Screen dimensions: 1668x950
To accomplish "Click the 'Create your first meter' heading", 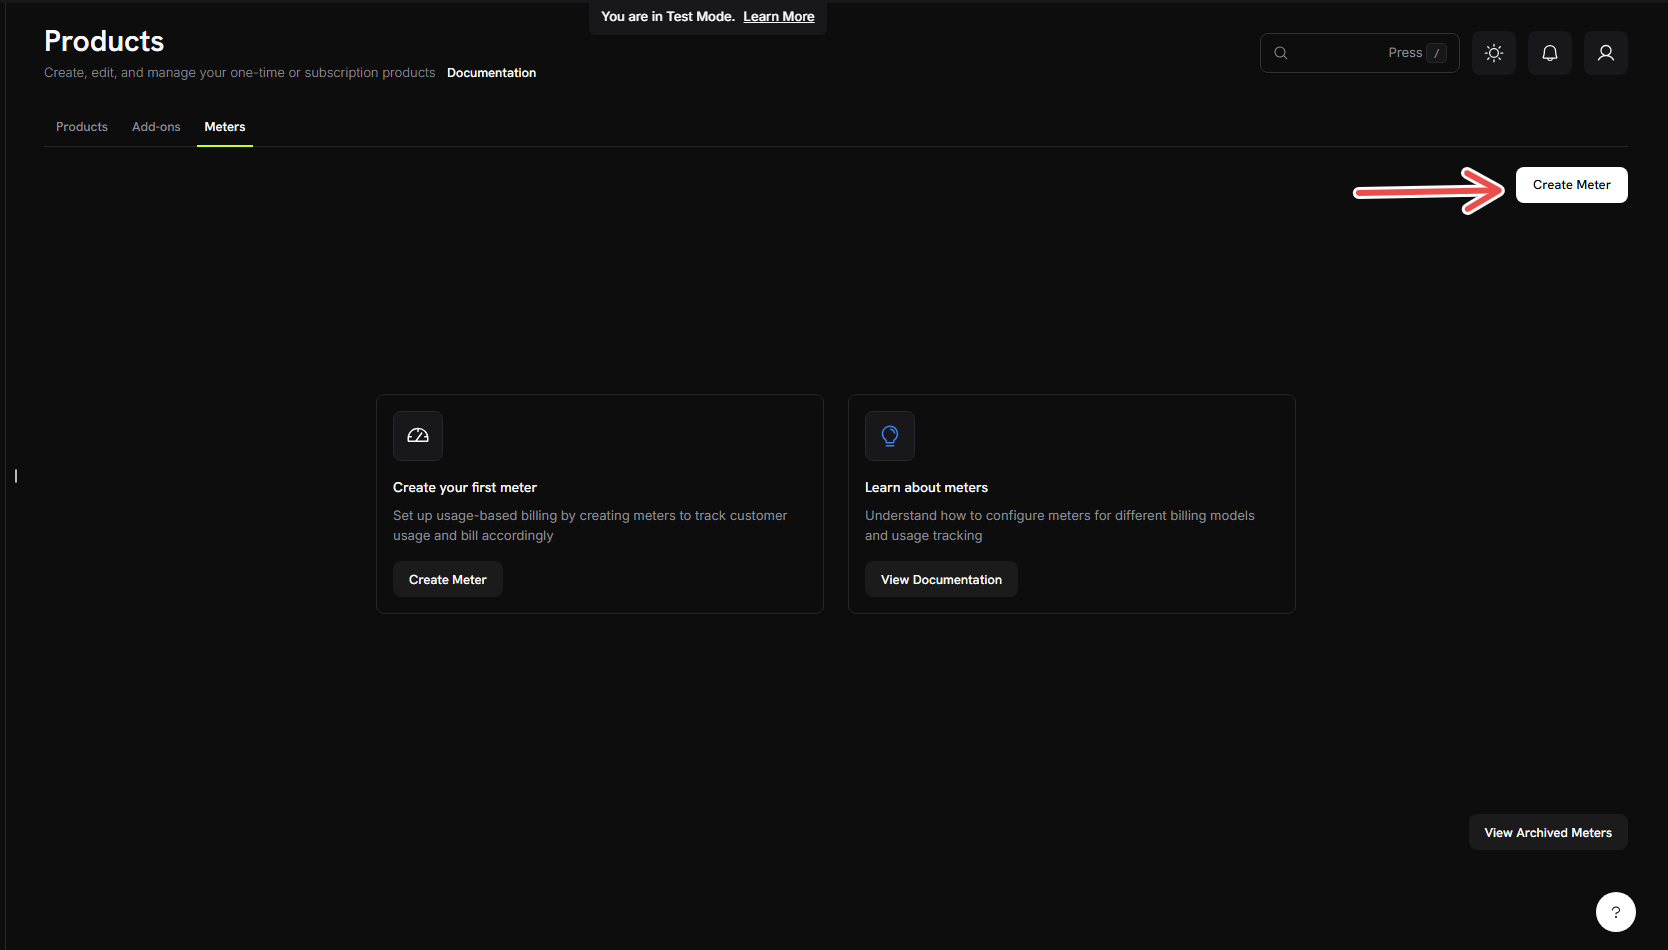I will point(465,488).
